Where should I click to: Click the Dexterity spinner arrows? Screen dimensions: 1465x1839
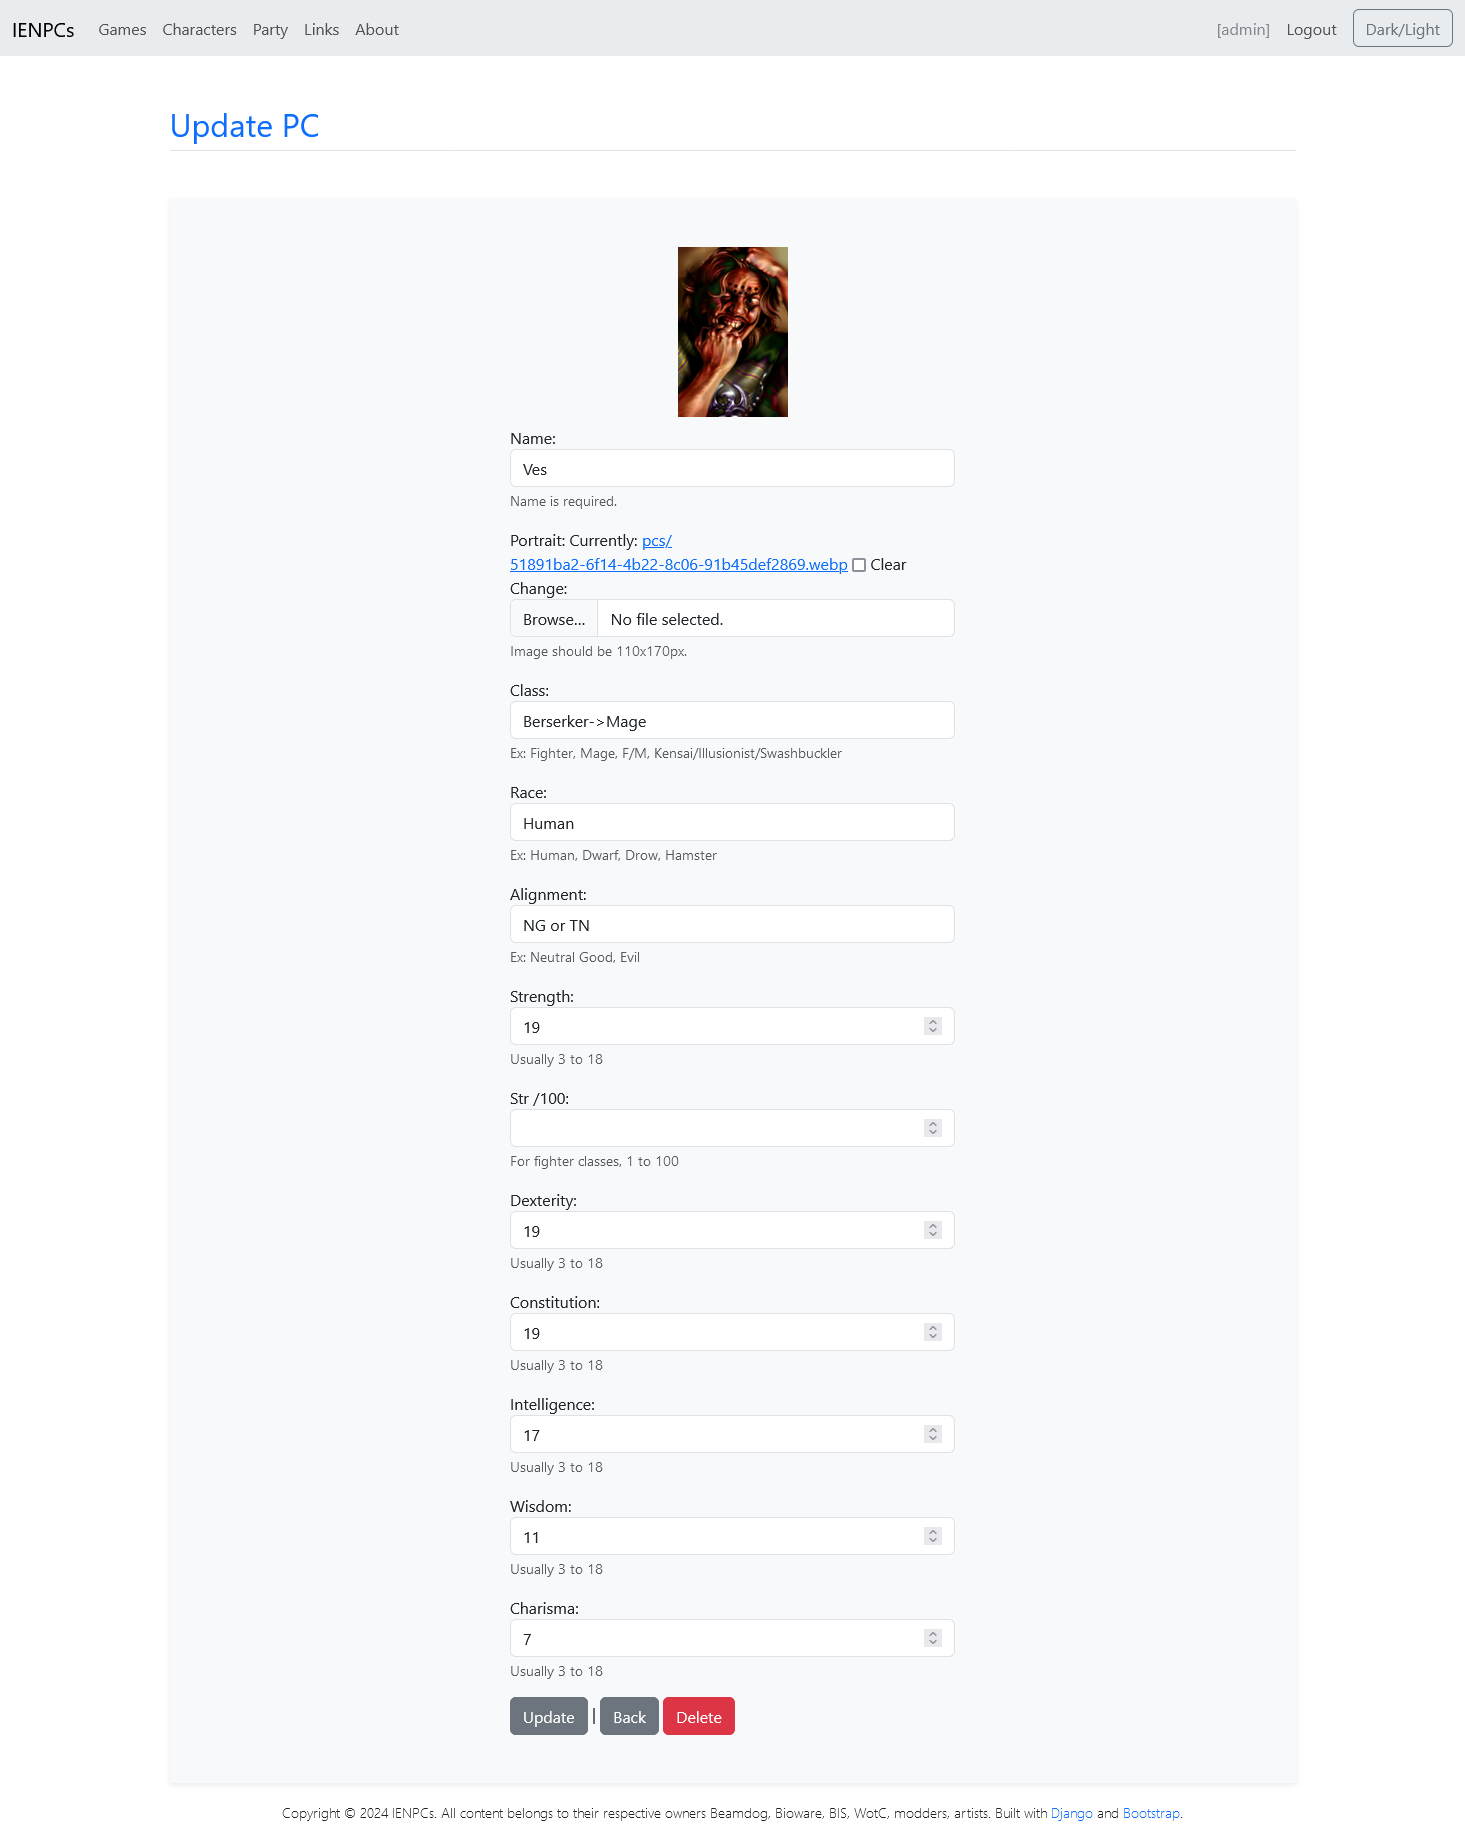coord(932,1230)
